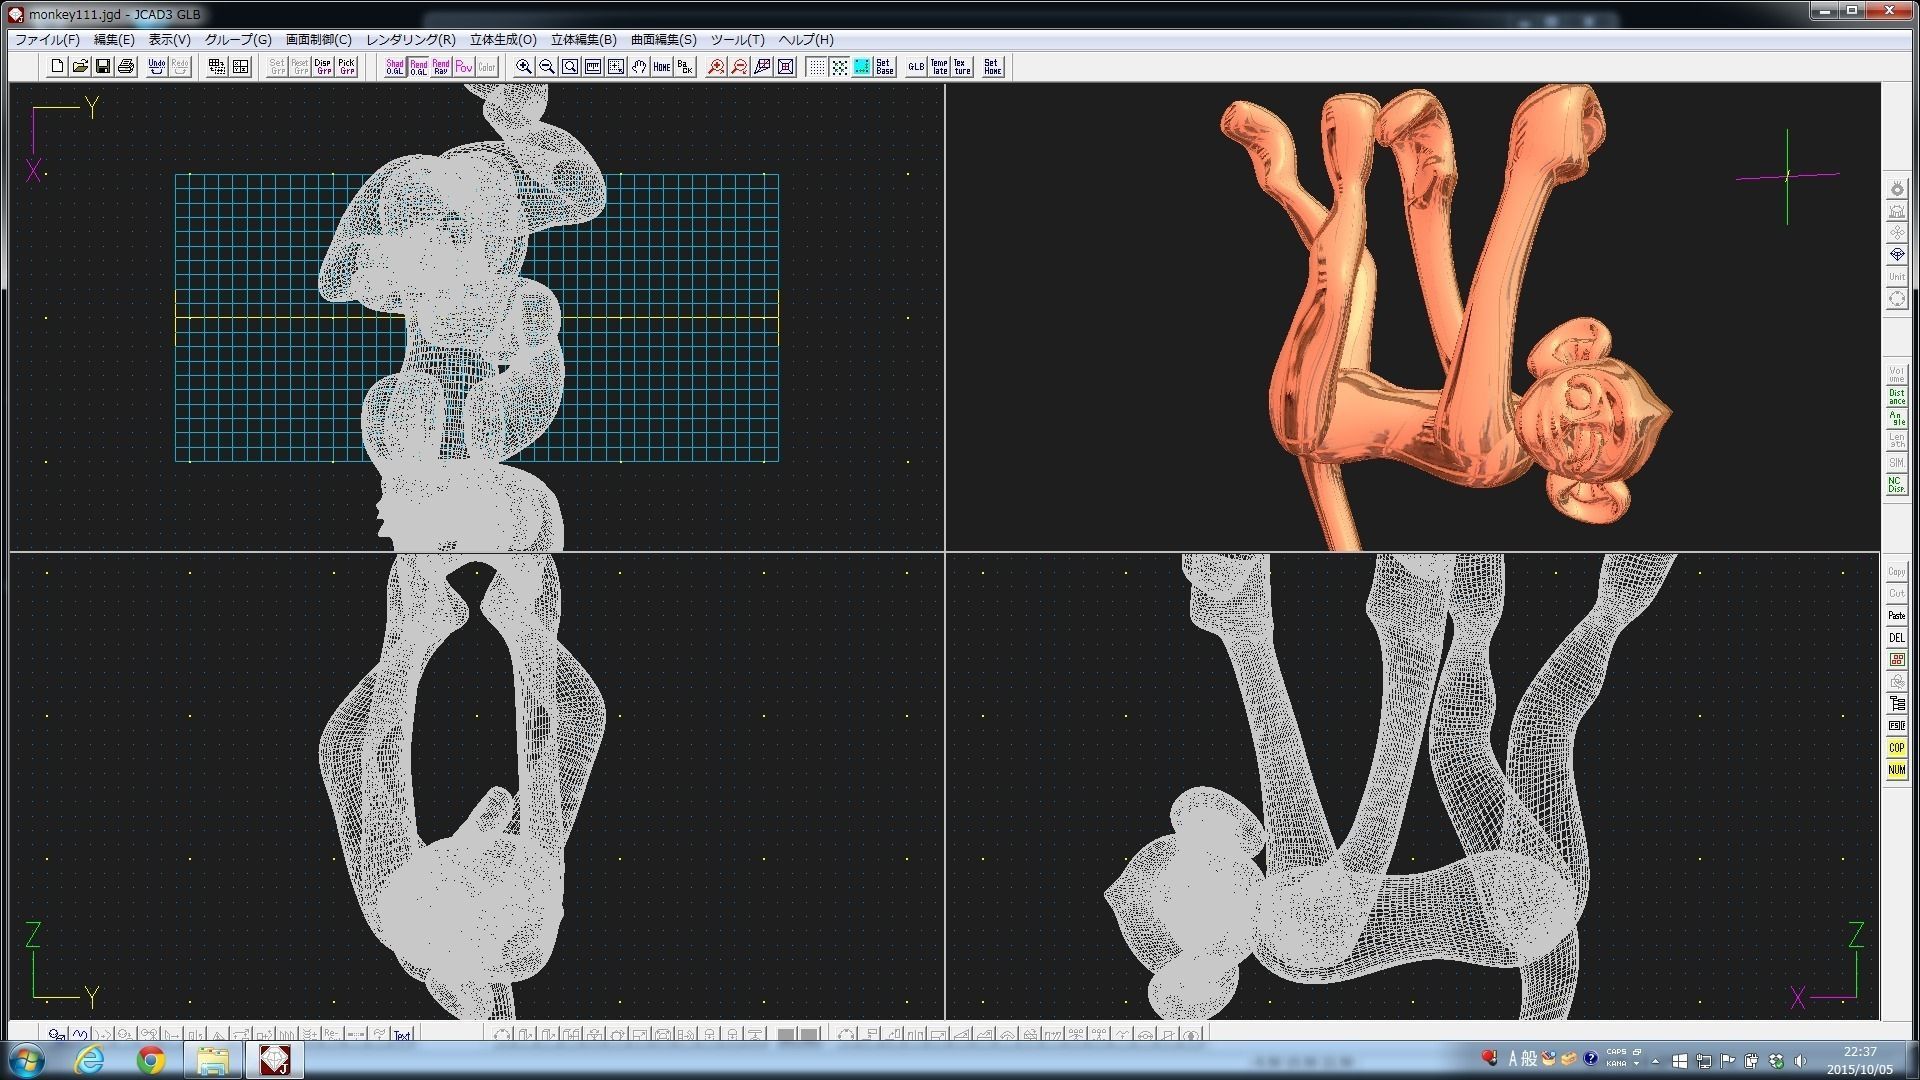
Task: Select Shad O.GL shading mode
Action: (x=395, y=67)
